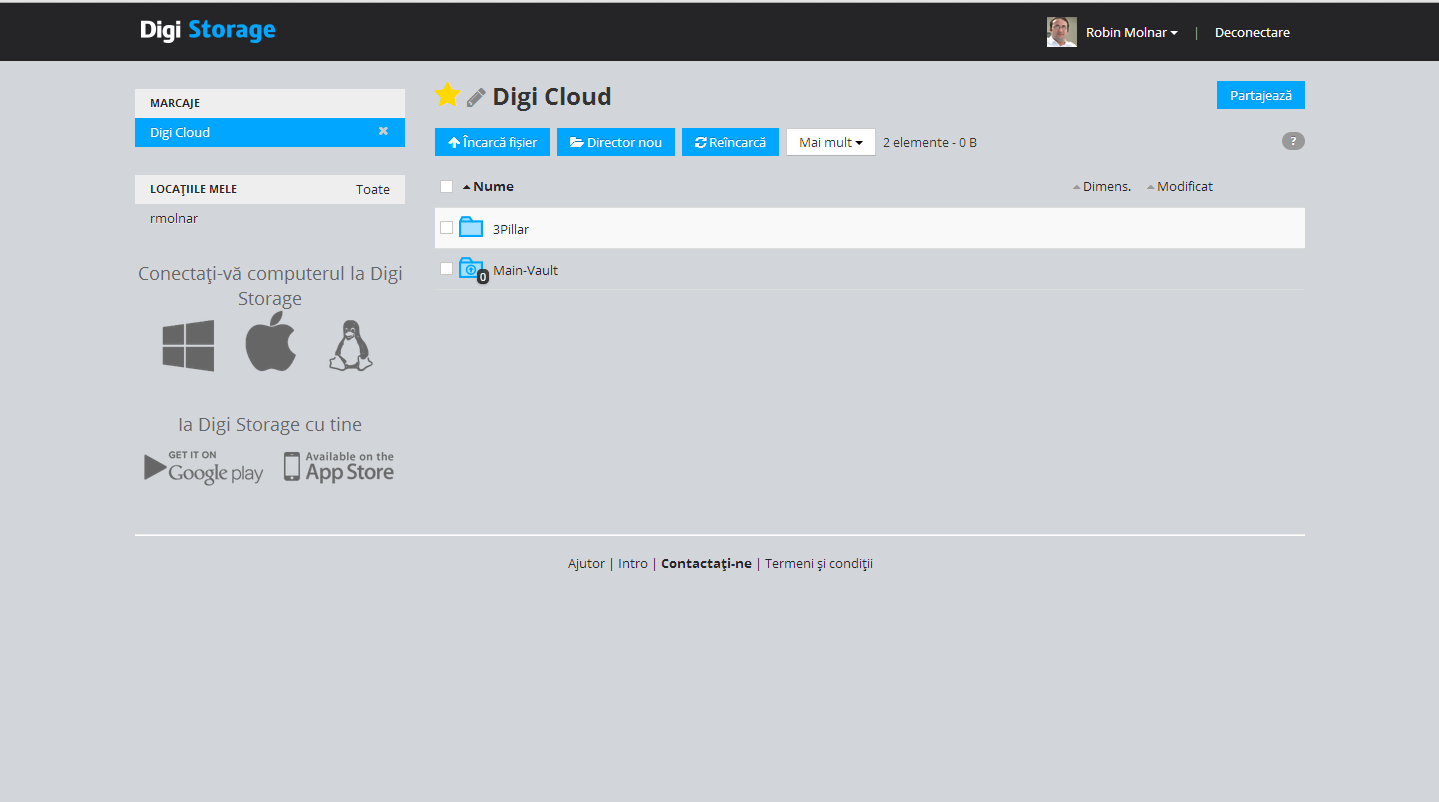The image size is (1439, 802).
Task: Expand the Robin Molnar user menu
Action: 1131,32
